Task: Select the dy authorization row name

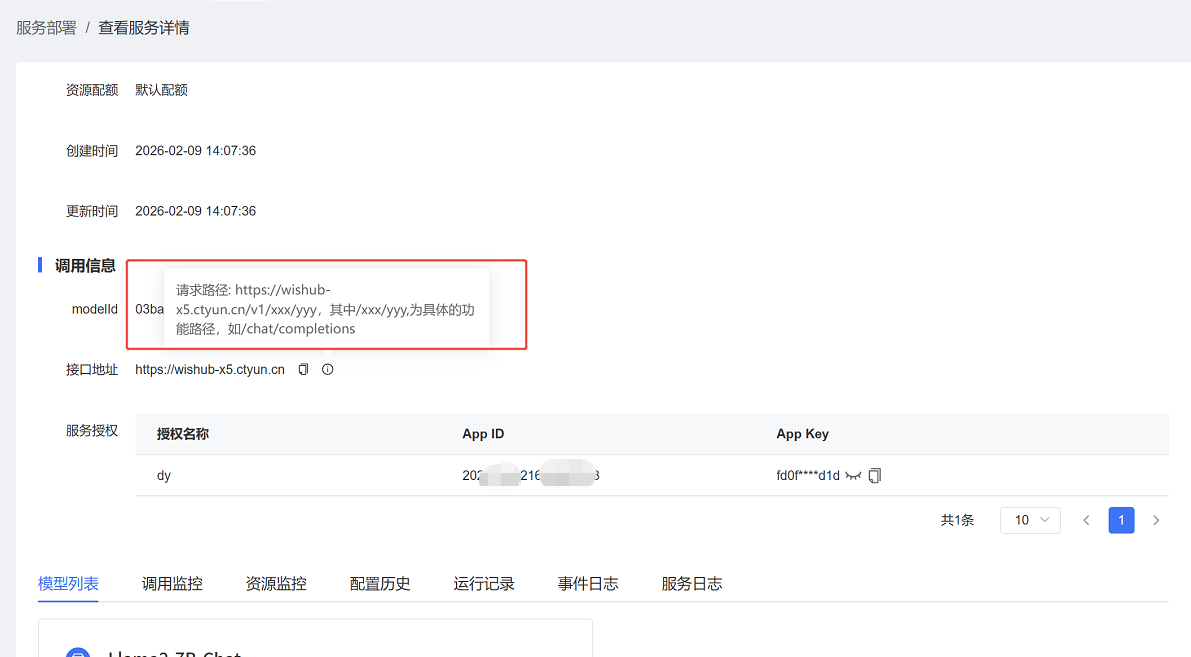Action: pyautogui.click(x=164, y=476)
